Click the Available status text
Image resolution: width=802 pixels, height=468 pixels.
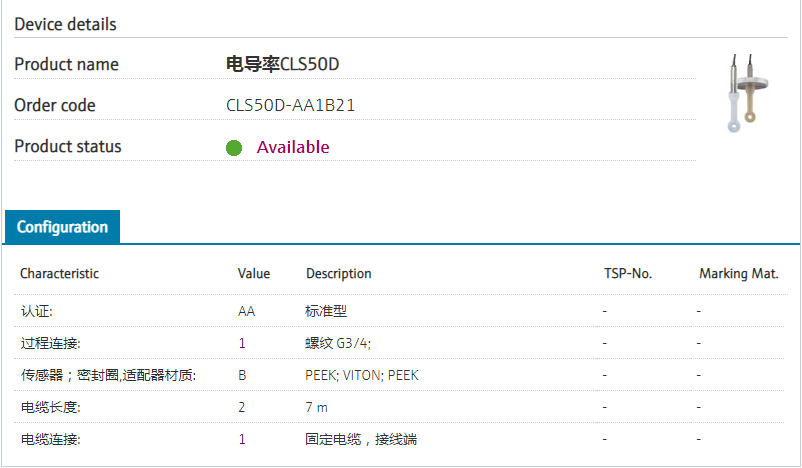coord(293,147)
